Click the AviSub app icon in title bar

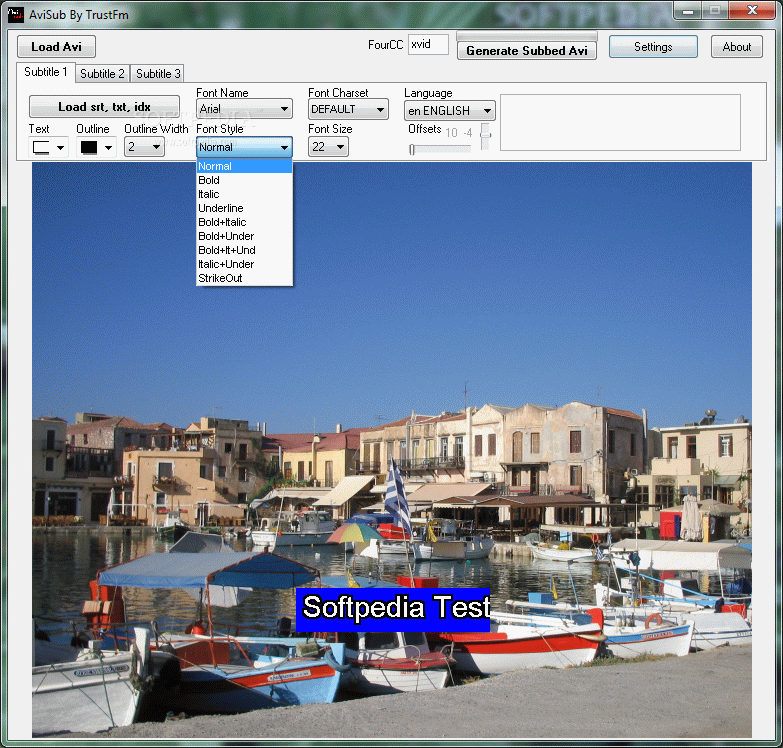(x=15, y=15)
